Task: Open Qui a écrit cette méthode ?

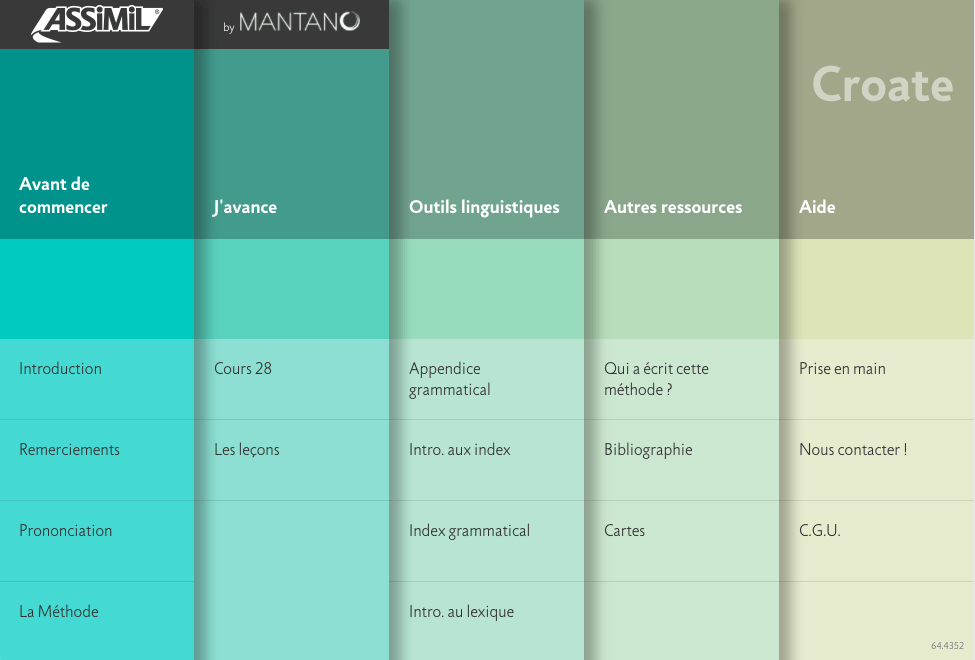Action: tap(656, 379)
